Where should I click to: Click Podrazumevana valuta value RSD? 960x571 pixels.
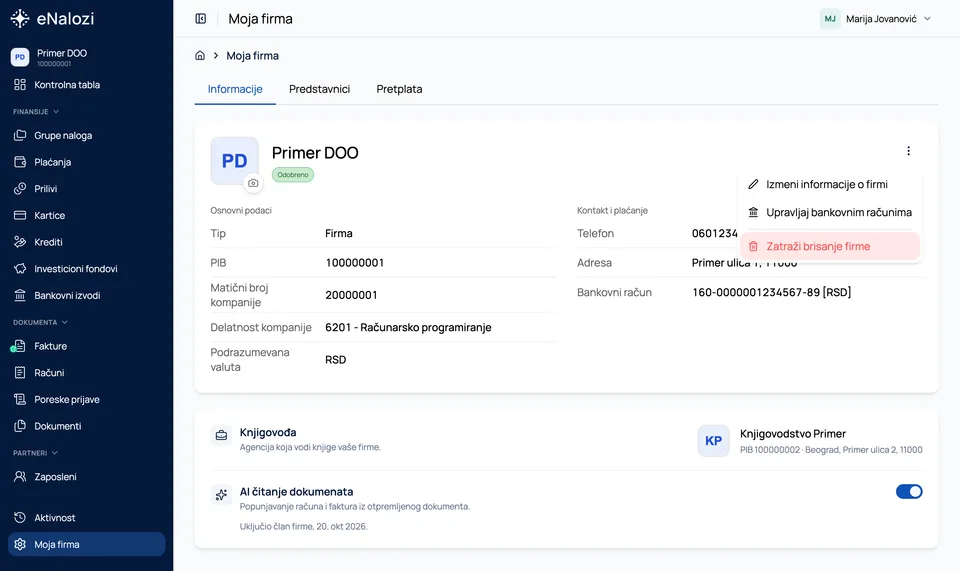(336, 360)
